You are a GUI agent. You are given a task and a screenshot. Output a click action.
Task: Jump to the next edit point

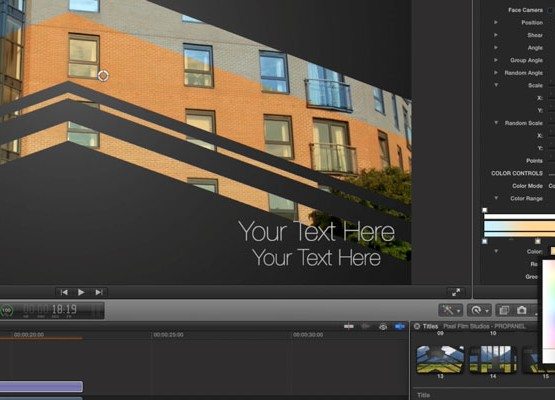tap(98, 292)
